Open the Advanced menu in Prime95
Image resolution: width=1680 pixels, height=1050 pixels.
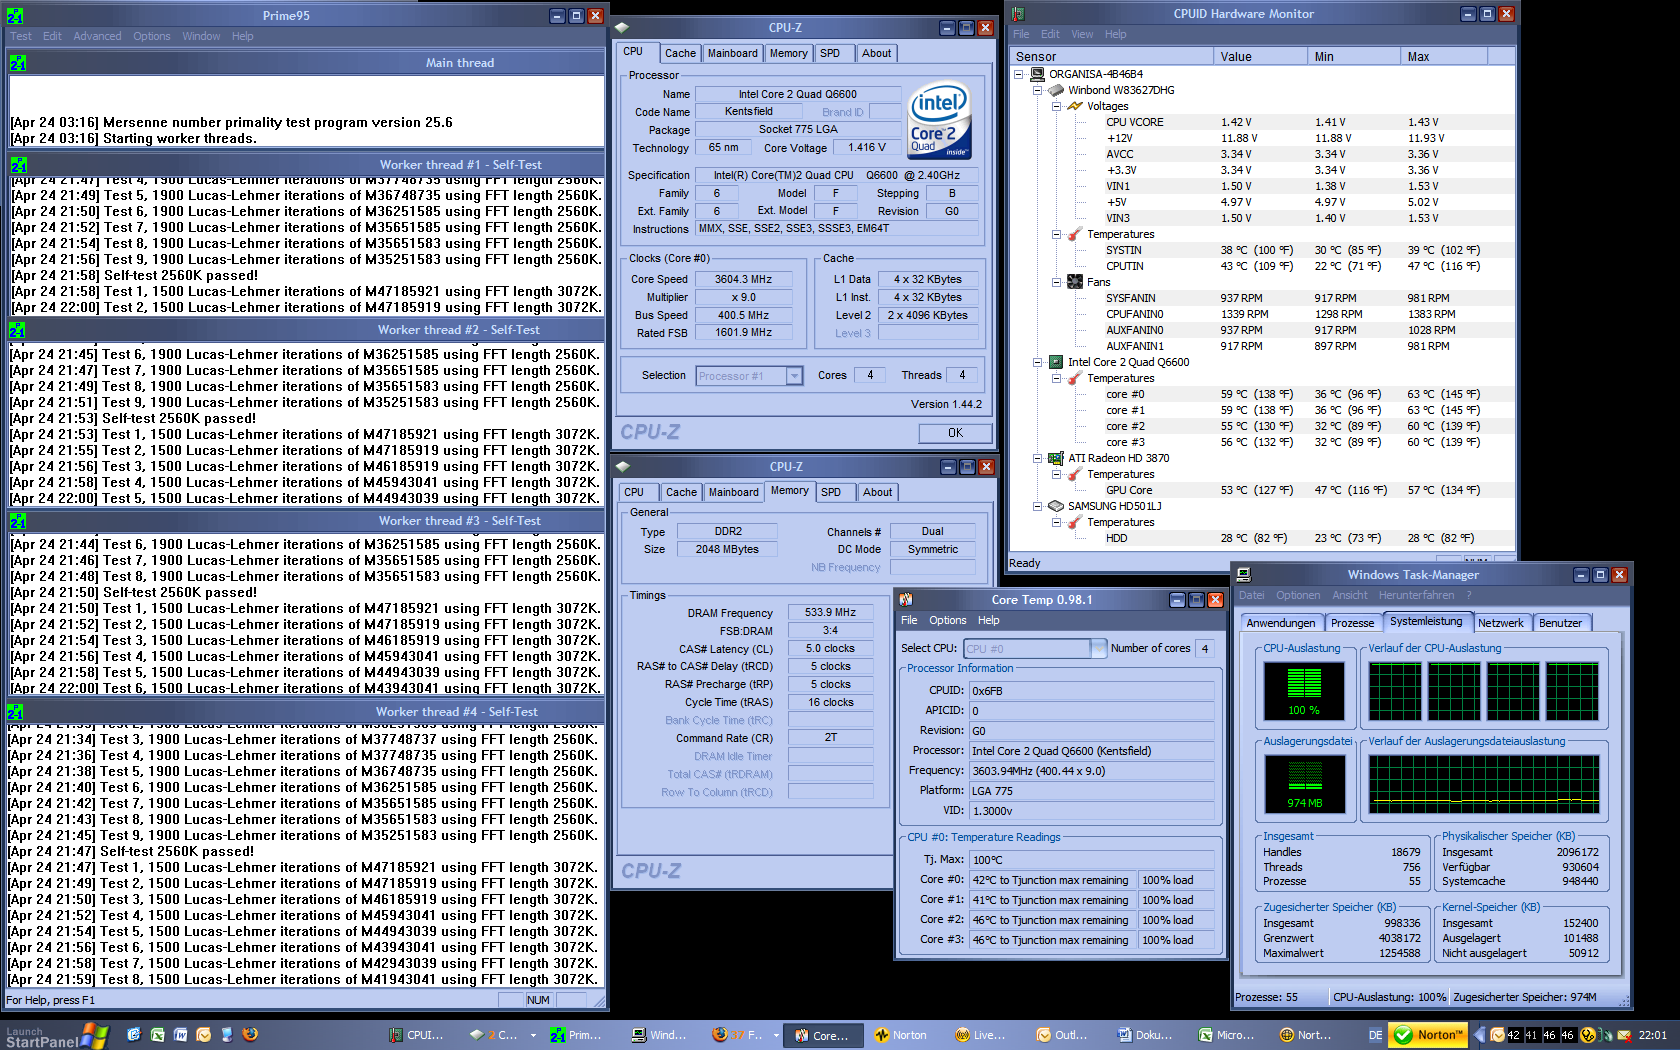(x=97, y=36)
